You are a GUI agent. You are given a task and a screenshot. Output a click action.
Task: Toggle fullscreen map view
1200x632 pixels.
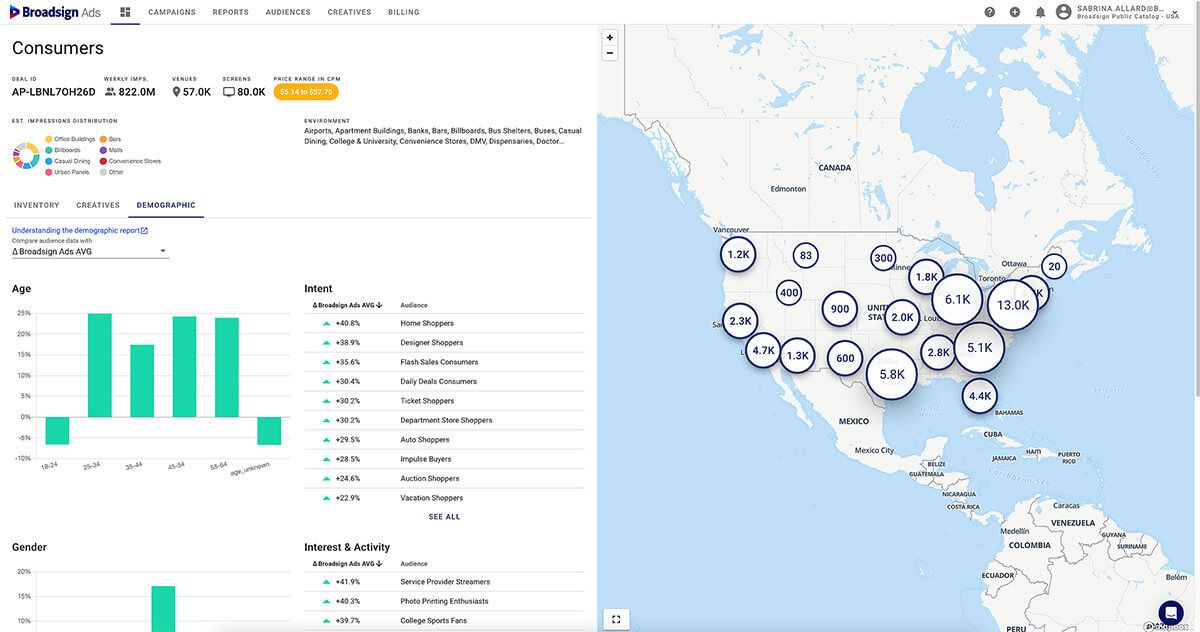pos(616,619)
